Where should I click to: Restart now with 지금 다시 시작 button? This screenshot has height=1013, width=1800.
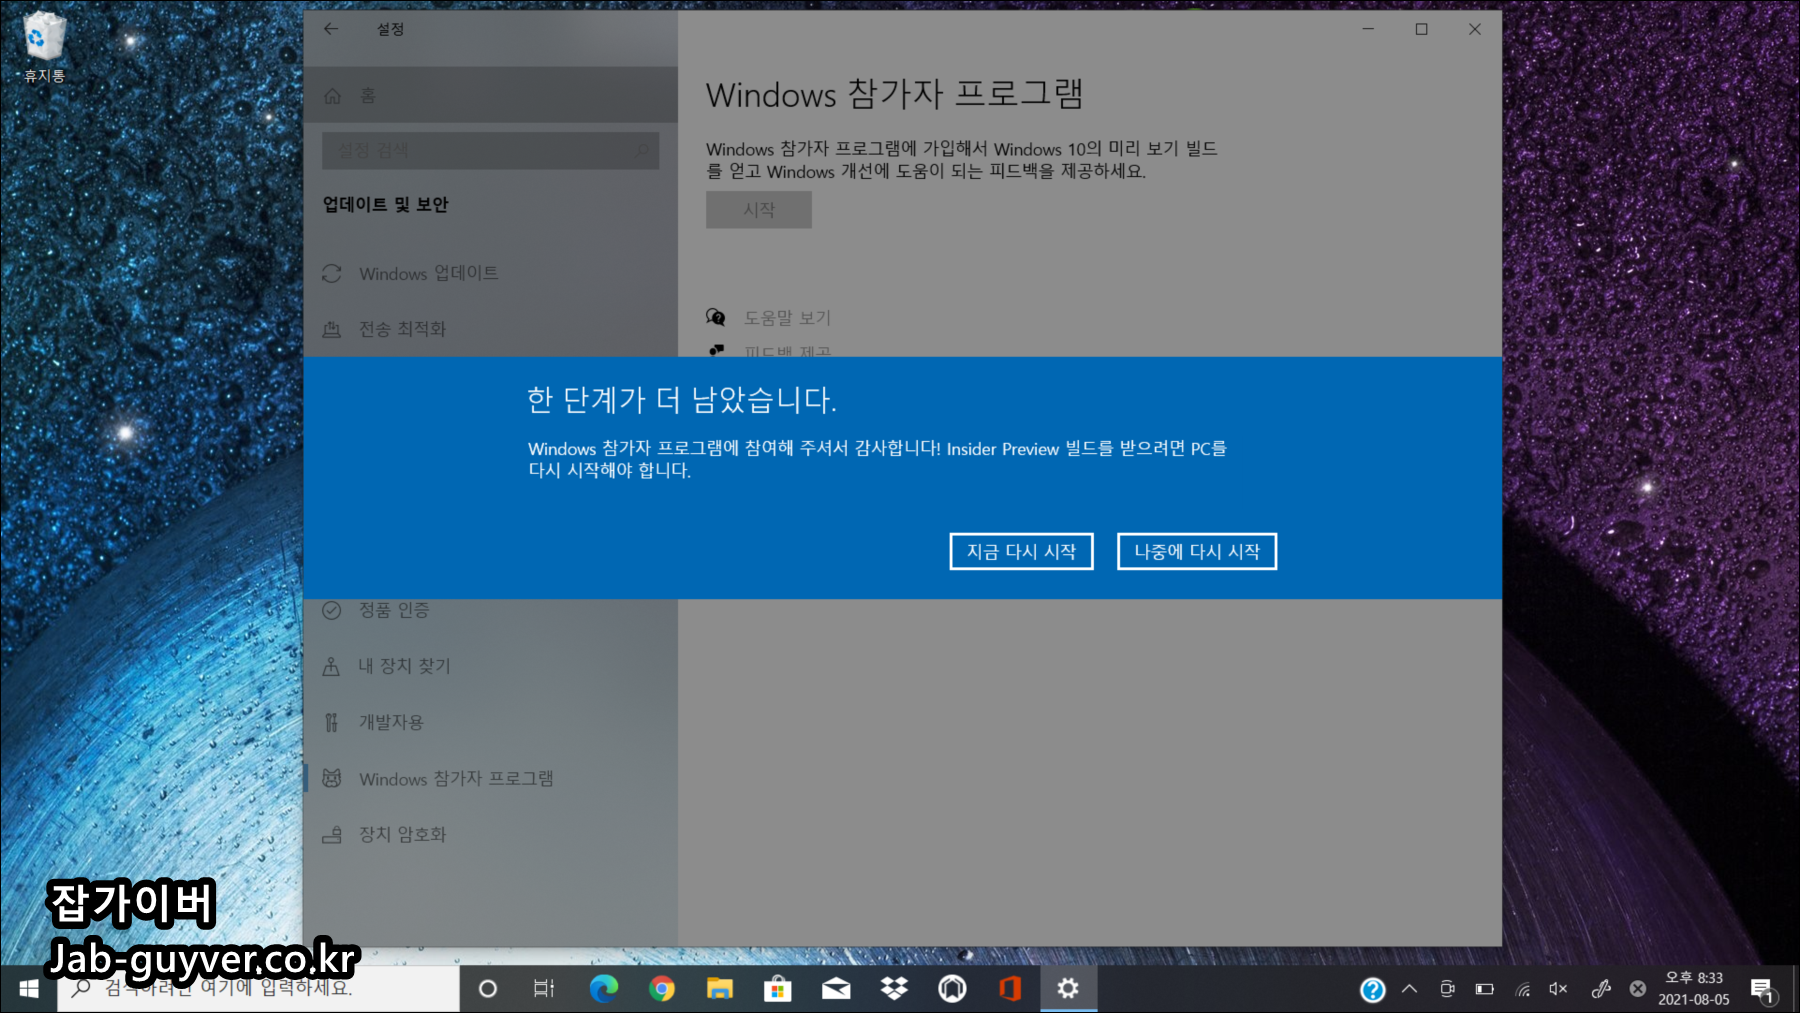(x=1021, y=551)
